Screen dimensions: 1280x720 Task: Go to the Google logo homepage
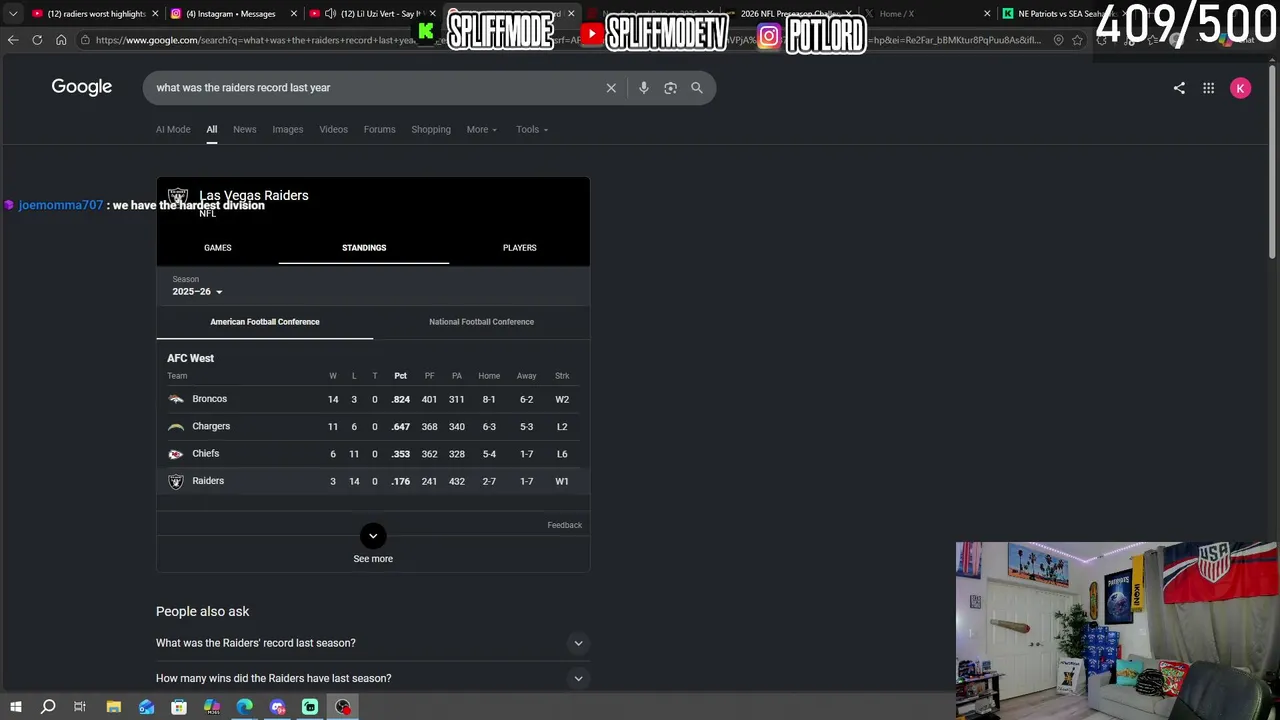pyautogui.click(x=82, y=87)
